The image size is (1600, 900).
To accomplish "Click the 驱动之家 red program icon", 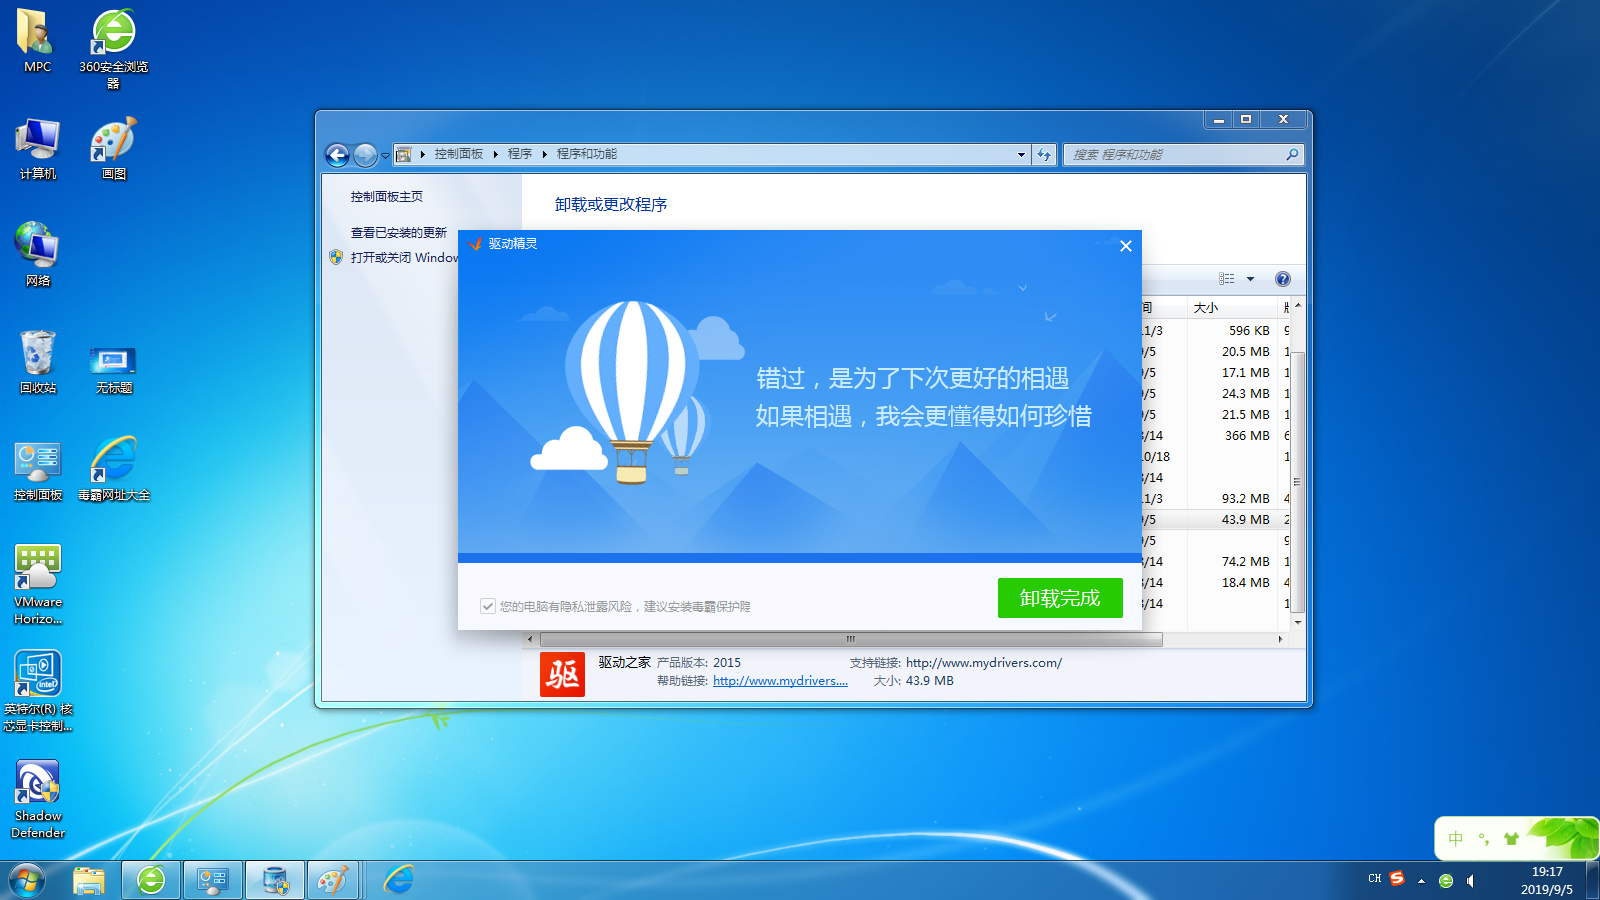I will tap(562, 675).
